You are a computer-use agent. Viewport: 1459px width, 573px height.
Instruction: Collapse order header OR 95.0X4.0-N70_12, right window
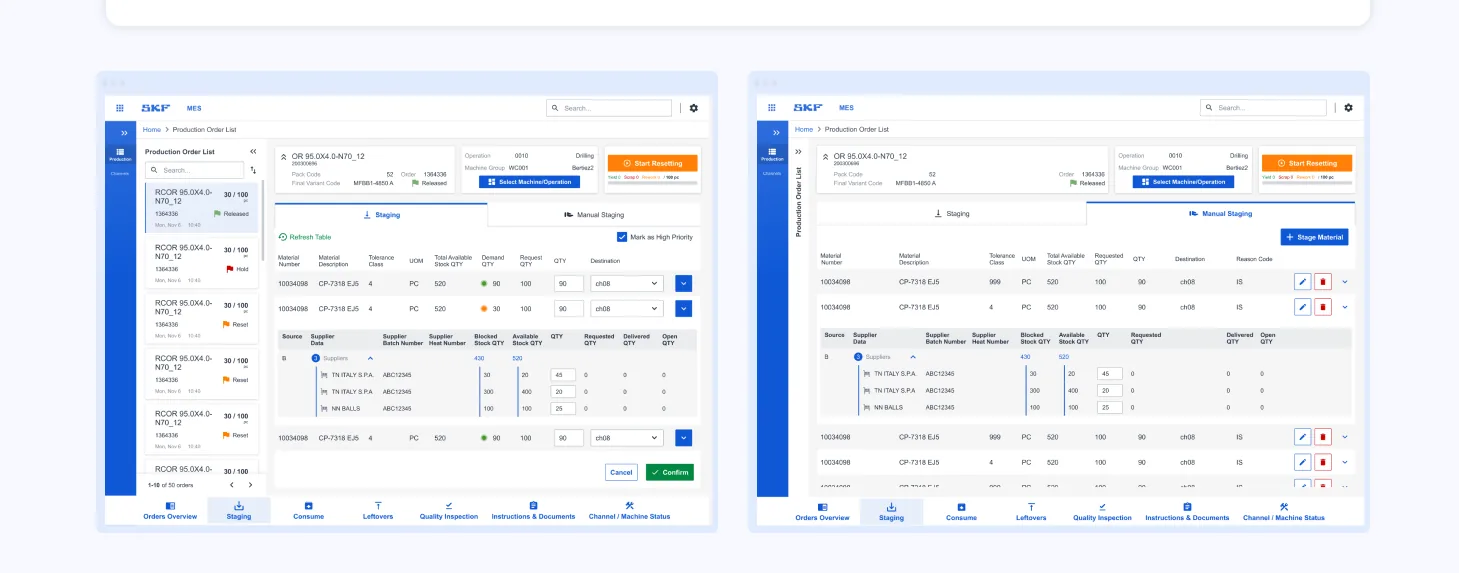click(x=825, y=157)
